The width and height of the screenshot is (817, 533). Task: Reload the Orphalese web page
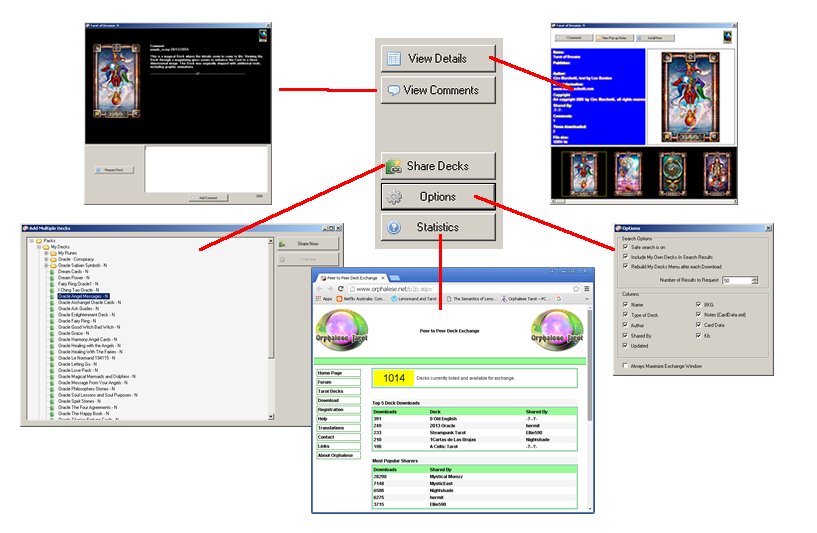click(x=341, y=289)
